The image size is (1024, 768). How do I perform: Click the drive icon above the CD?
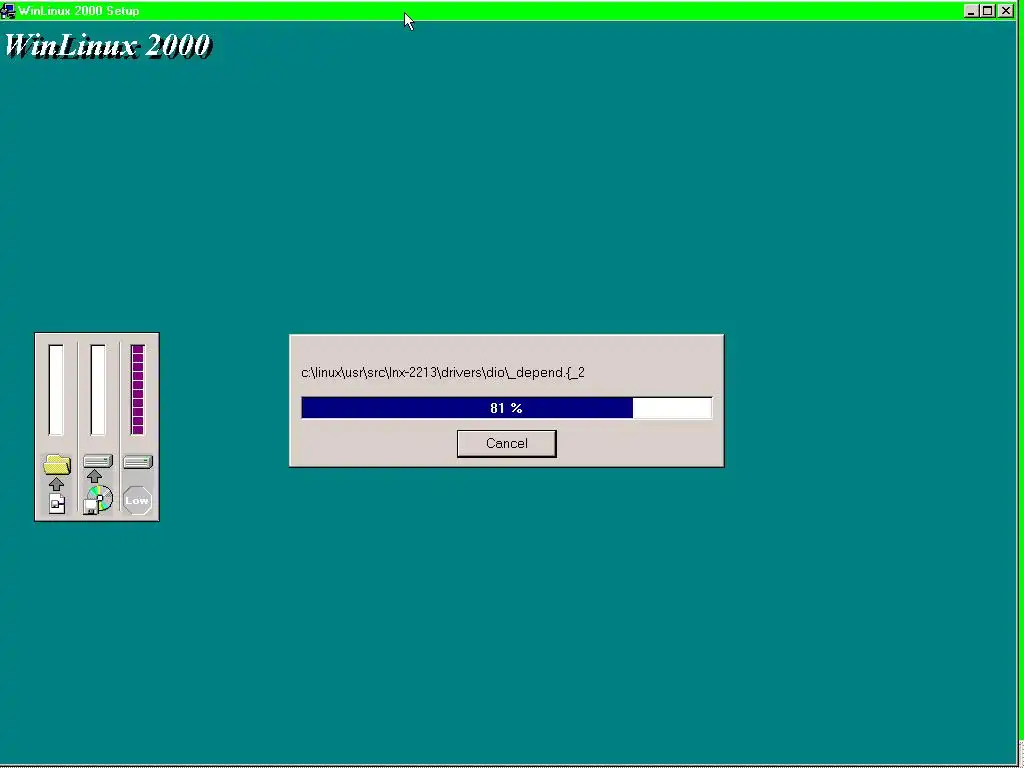[98, 461]
